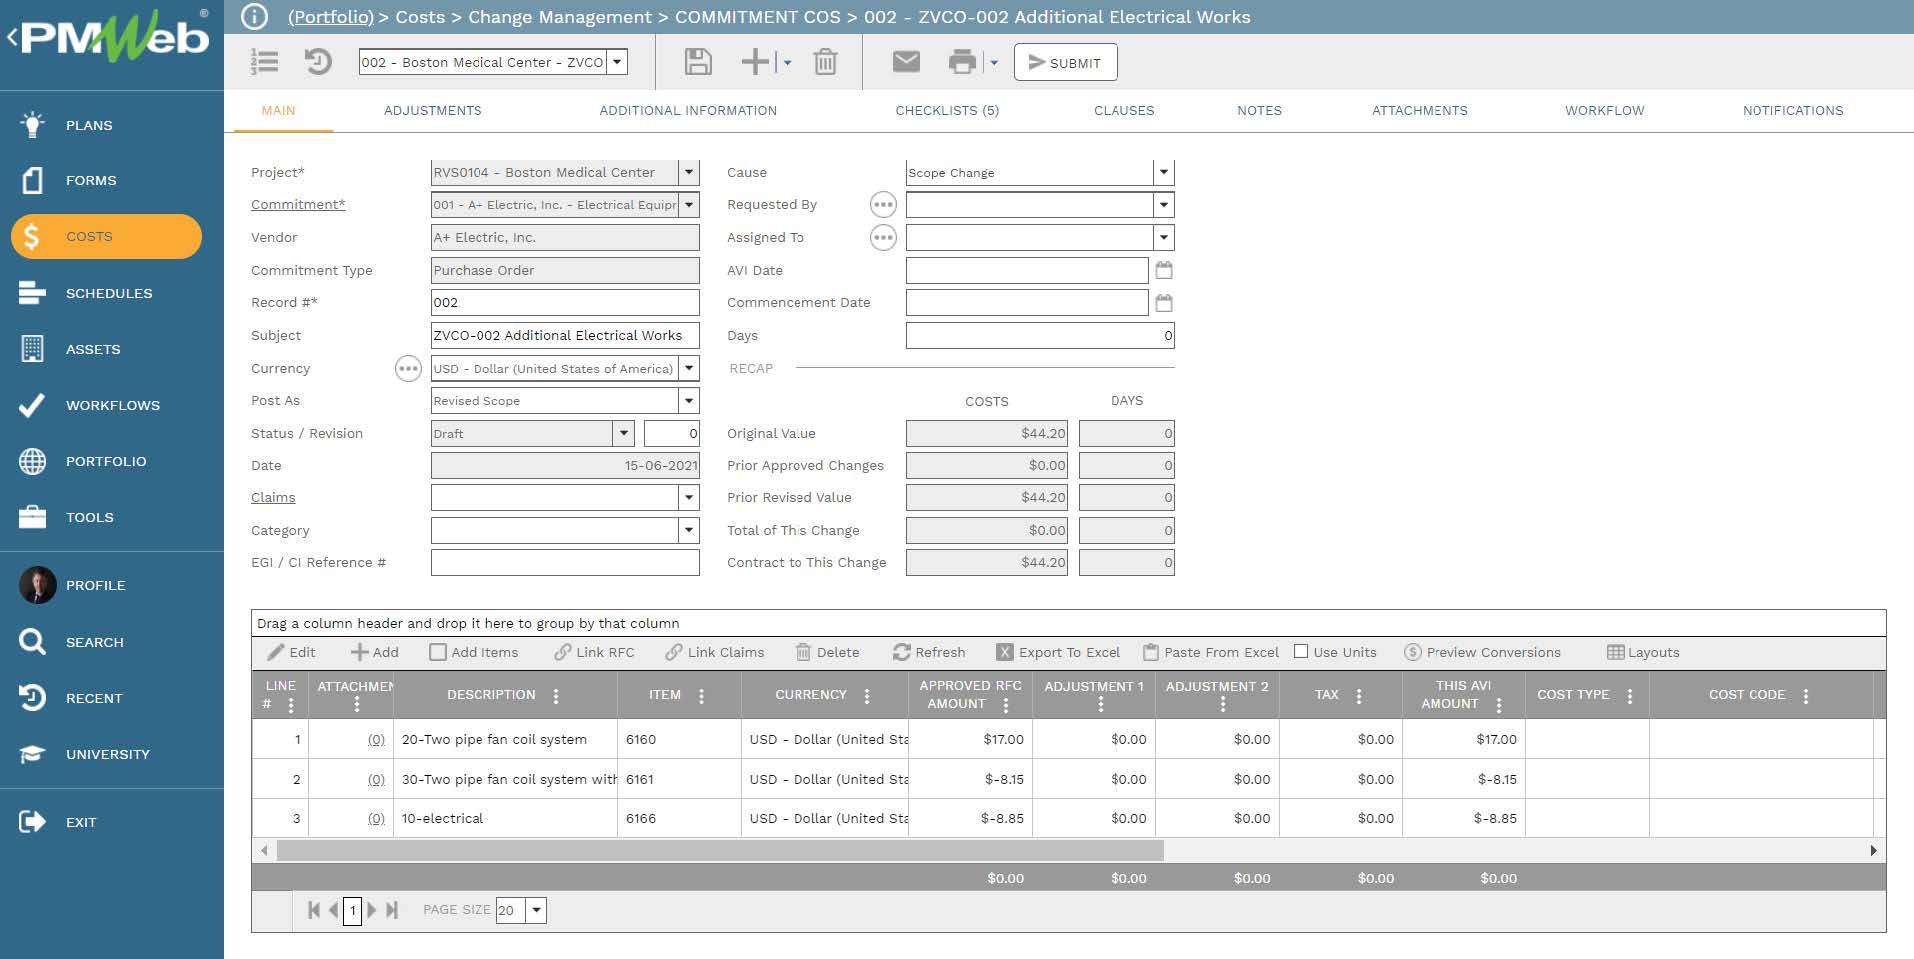Click Preview Conversions in the grid toolbar
The image size is (1914, 959).
point(1482,652)
